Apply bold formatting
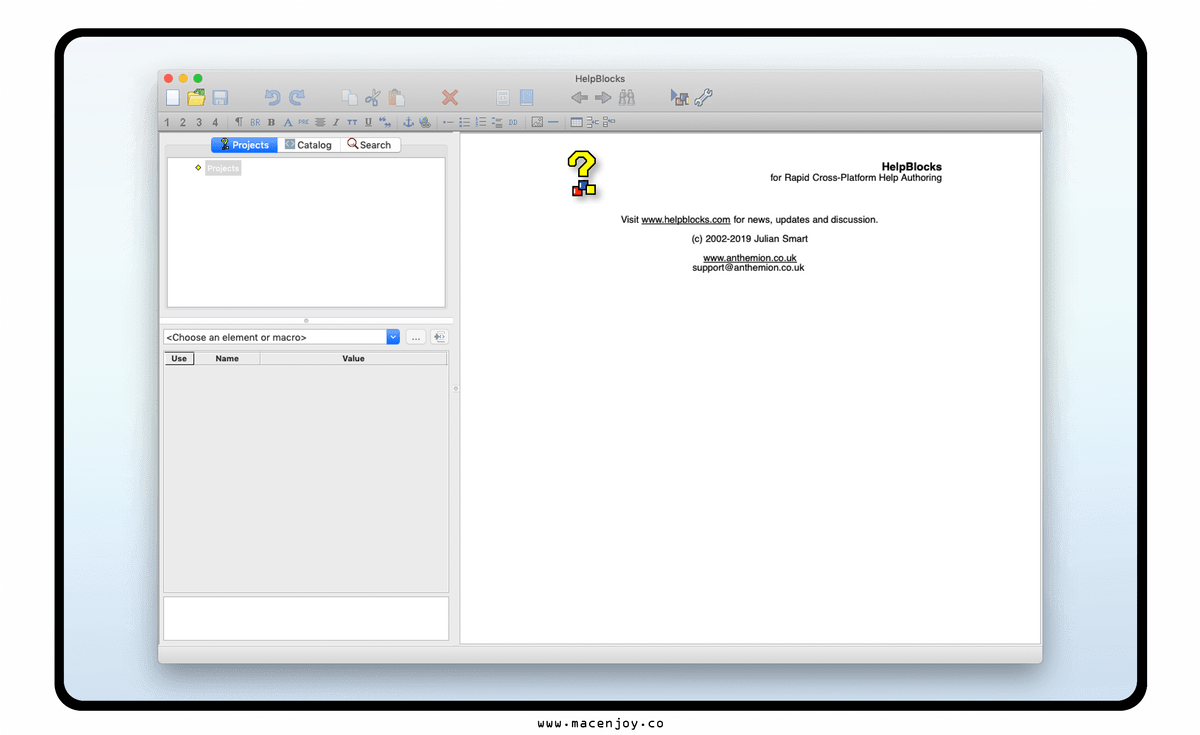This screenshot has height=735, width=1200. tap(271, 122)
